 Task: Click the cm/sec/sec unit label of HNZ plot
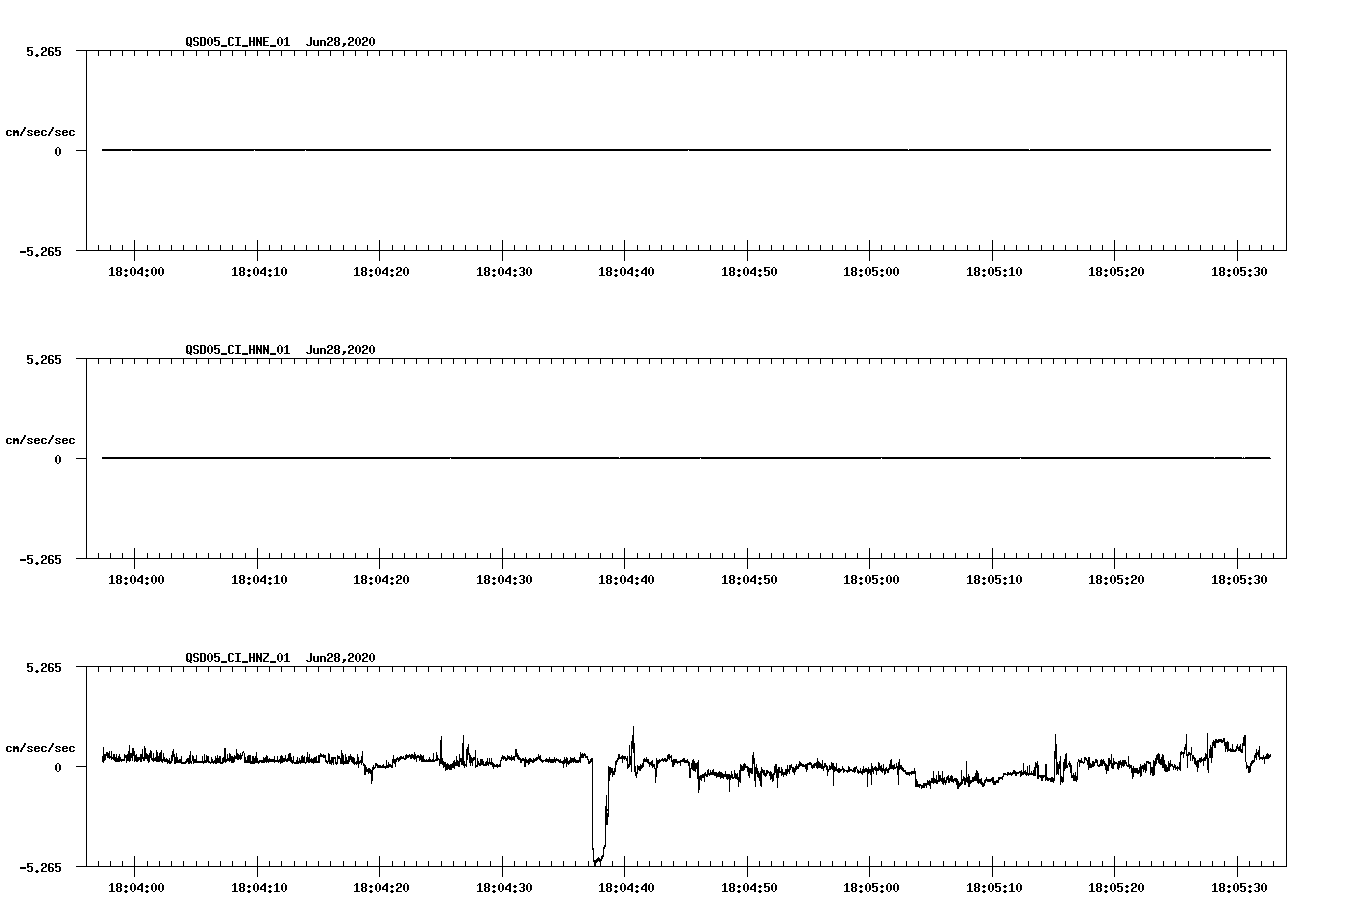click(x=40, y=748)
